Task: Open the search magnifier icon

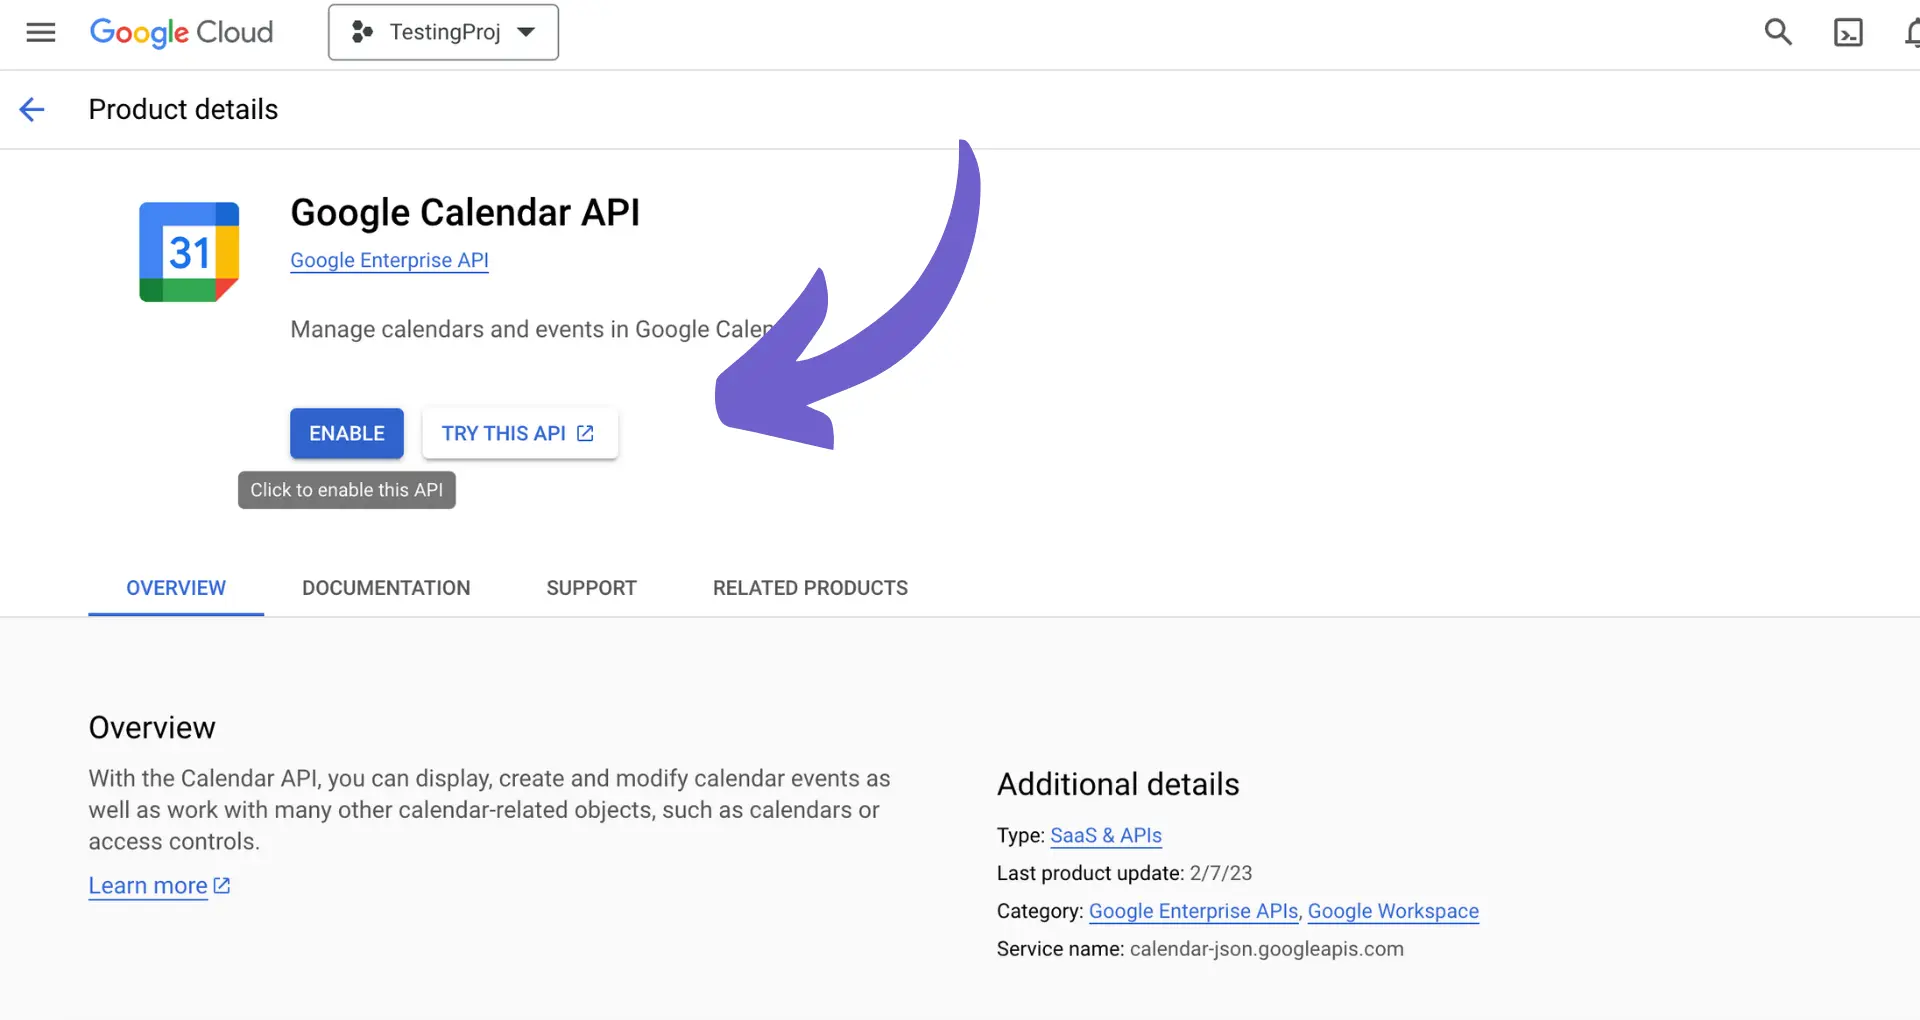Action: [x=1777, y=32]
